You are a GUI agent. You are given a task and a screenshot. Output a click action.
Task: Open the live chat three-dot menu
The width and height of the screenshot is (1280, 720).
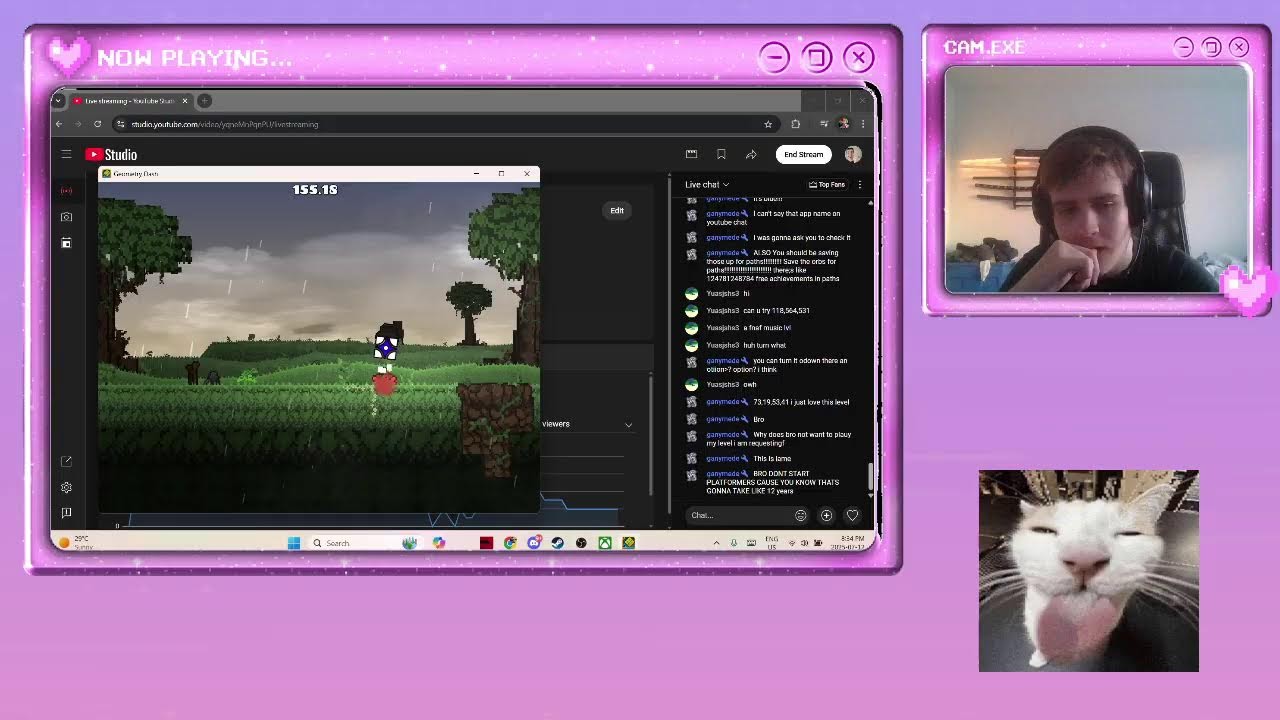(x=859, y=184)
